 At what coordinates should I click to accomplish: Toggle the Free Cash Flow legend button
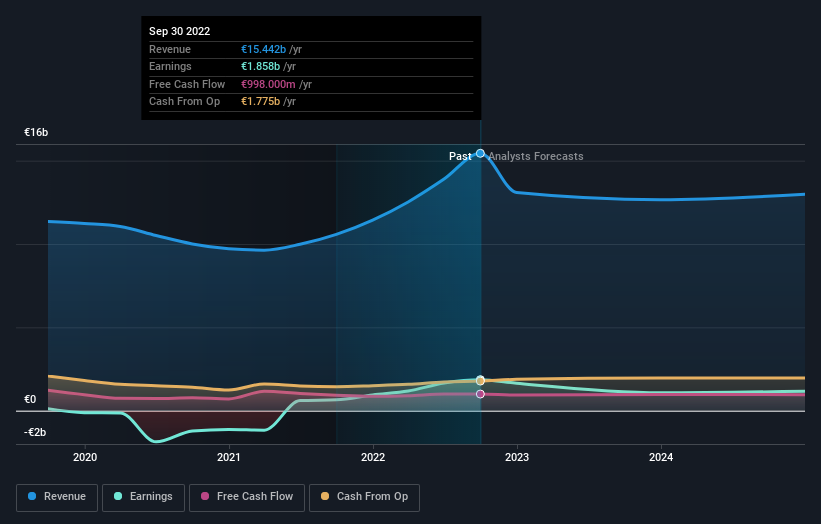247,497
